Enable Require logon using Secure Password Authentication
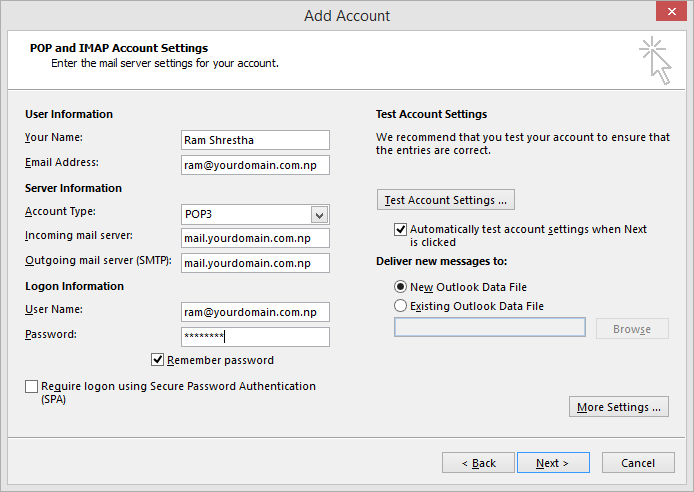The image size is (694, 492). point(31,386)
